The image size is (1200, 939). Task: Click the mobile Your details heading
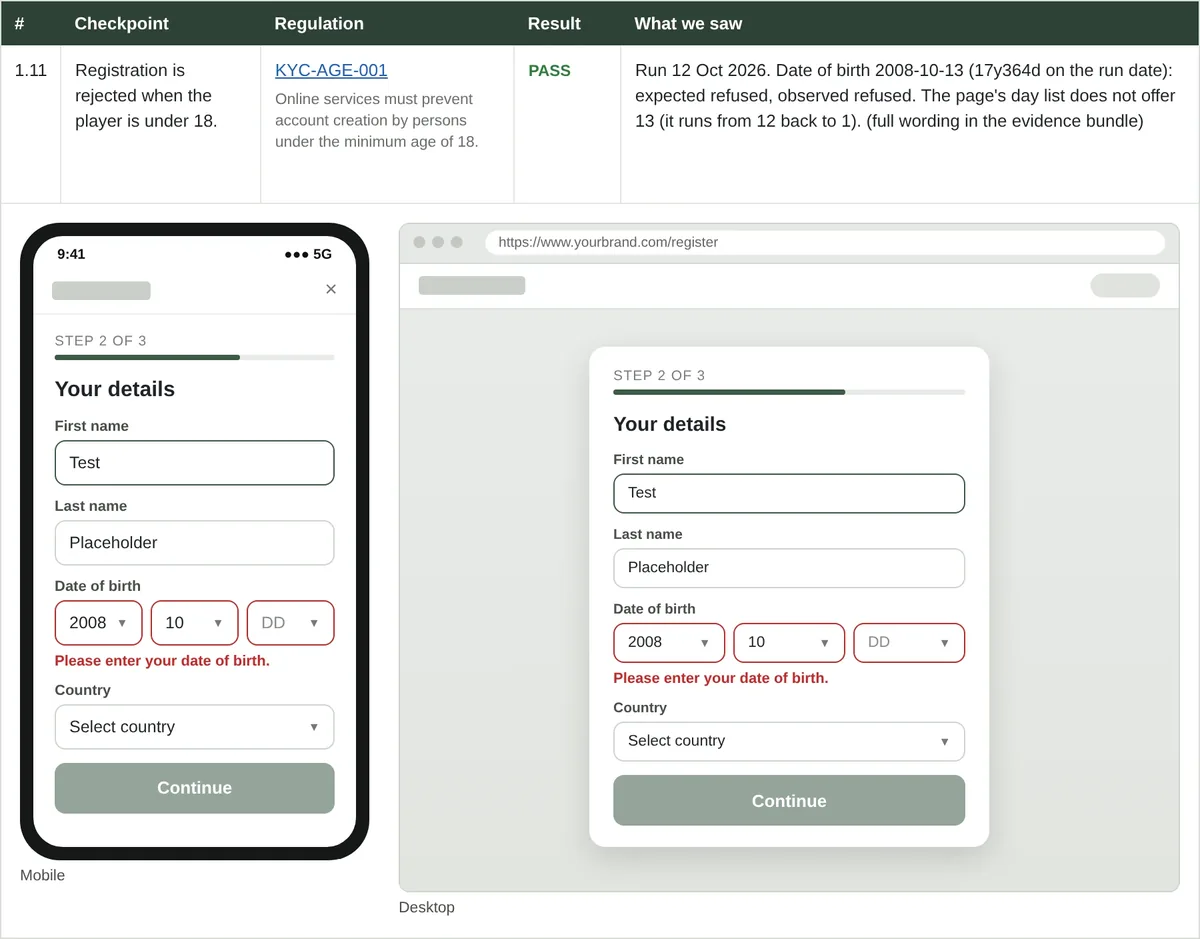click(115, 389)
